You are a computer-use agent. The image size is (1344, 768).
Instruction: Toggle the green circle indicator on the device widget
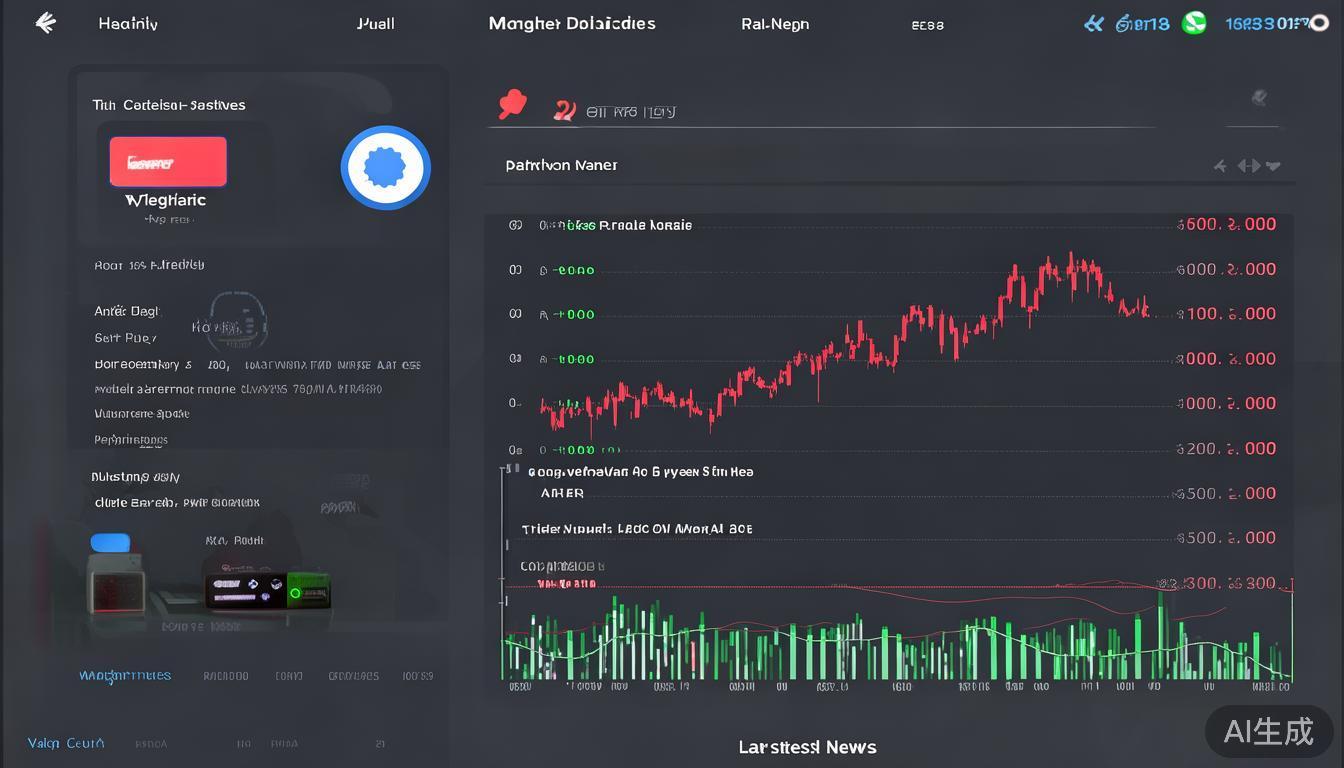[x=295, y=593]
